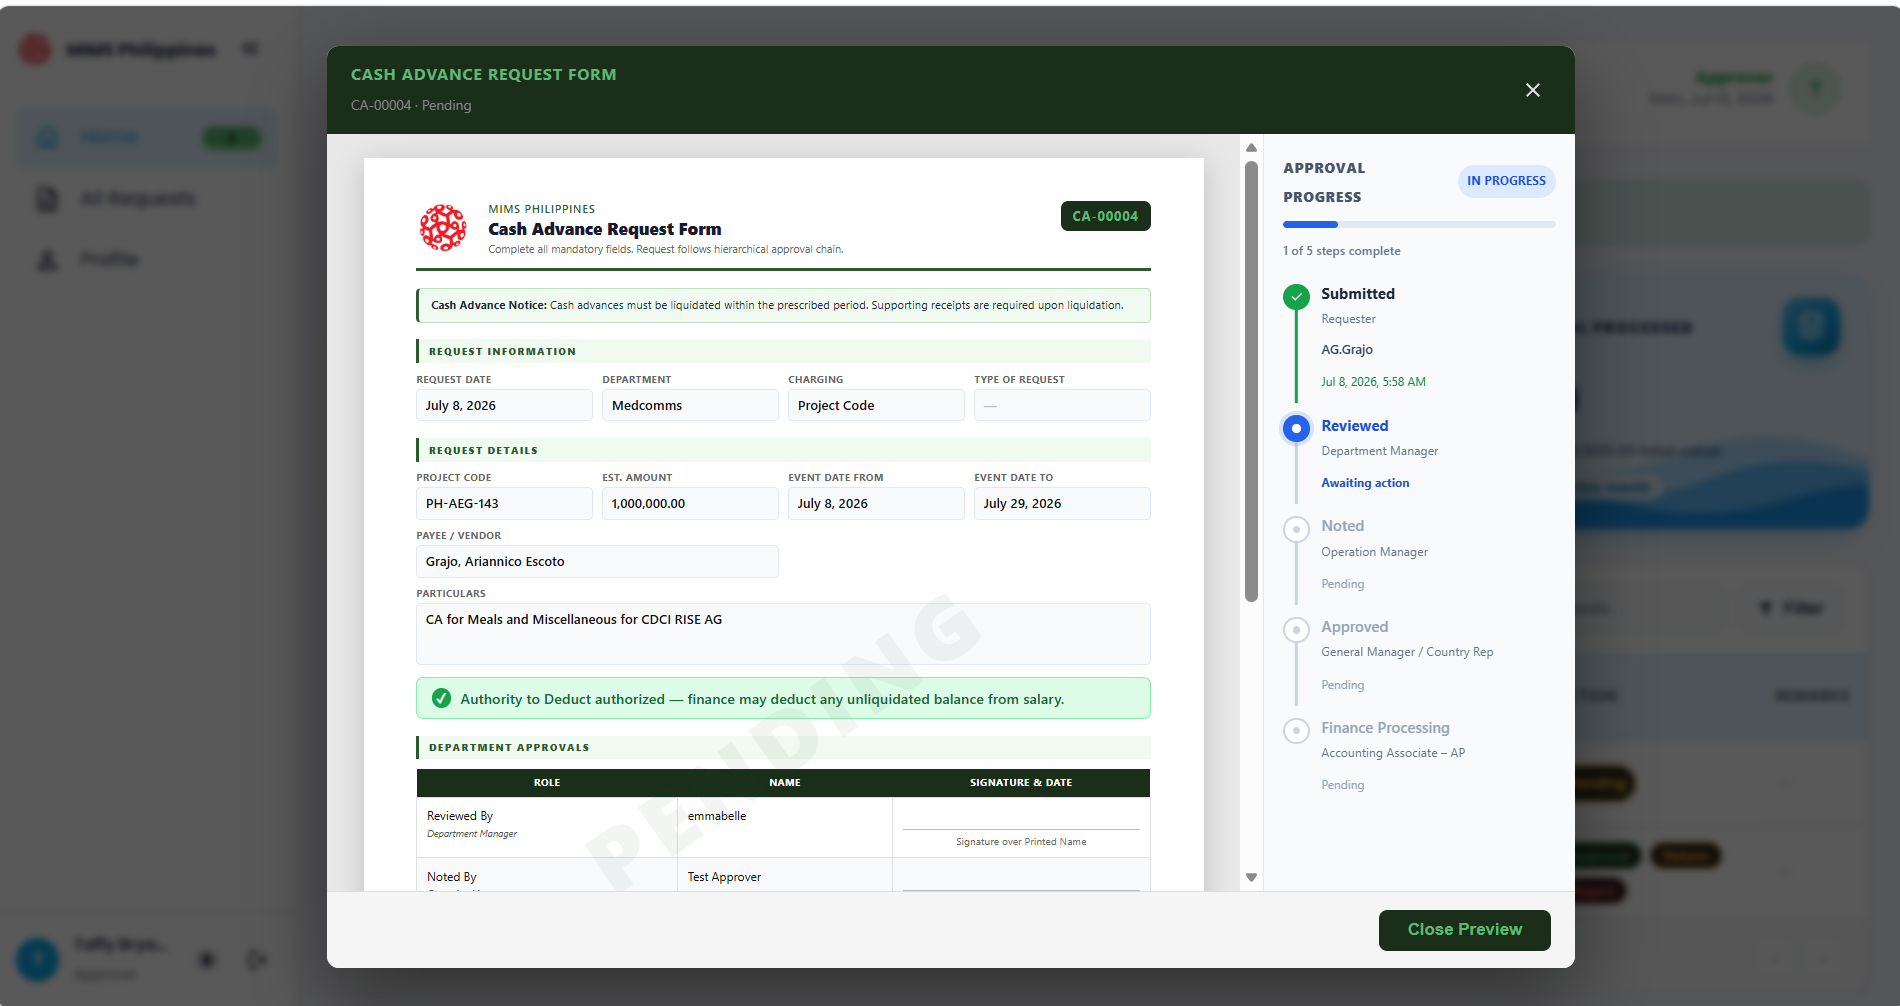Click the ROLE column header
The height and width of the screenshot is (1006, 1900).
(547, 783)
